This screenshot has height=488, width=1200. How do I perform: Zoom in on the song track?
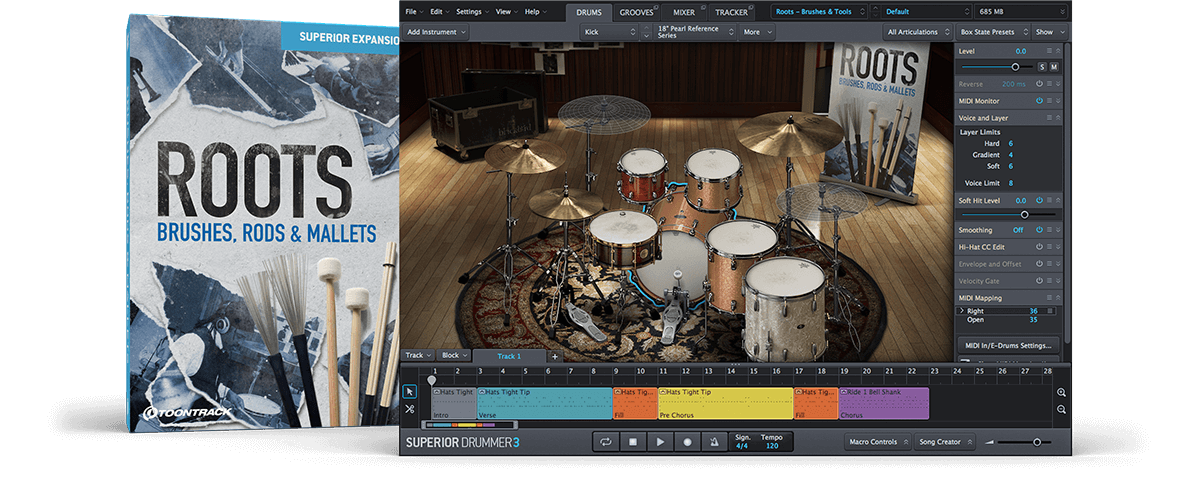point(1061,393)
